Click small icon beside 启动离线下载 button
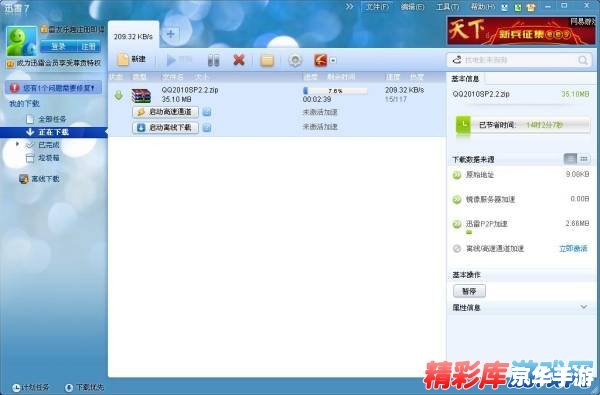This screenshot has width=600, height=395. click(207, 128)
